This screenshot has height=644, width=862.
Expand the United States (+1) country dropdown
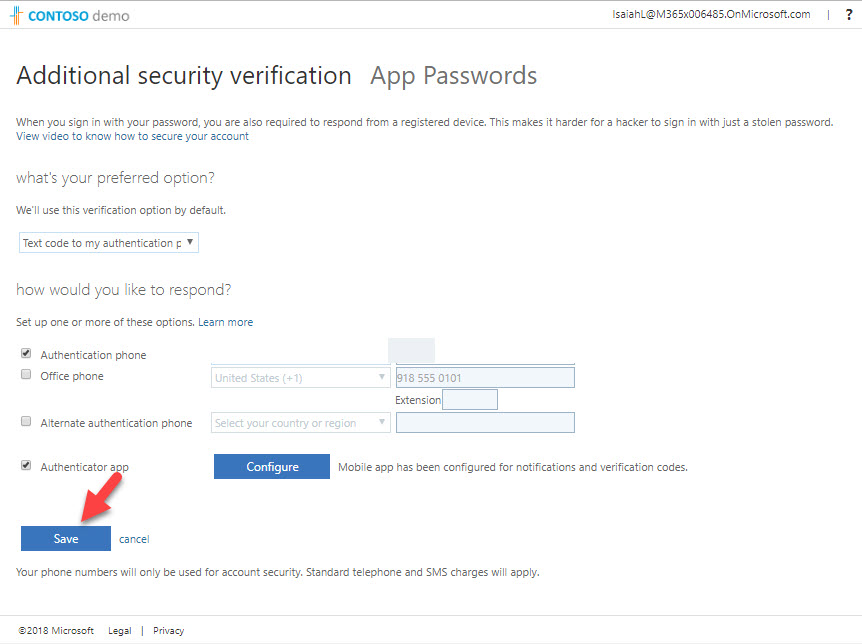click(x=301, y=378)
